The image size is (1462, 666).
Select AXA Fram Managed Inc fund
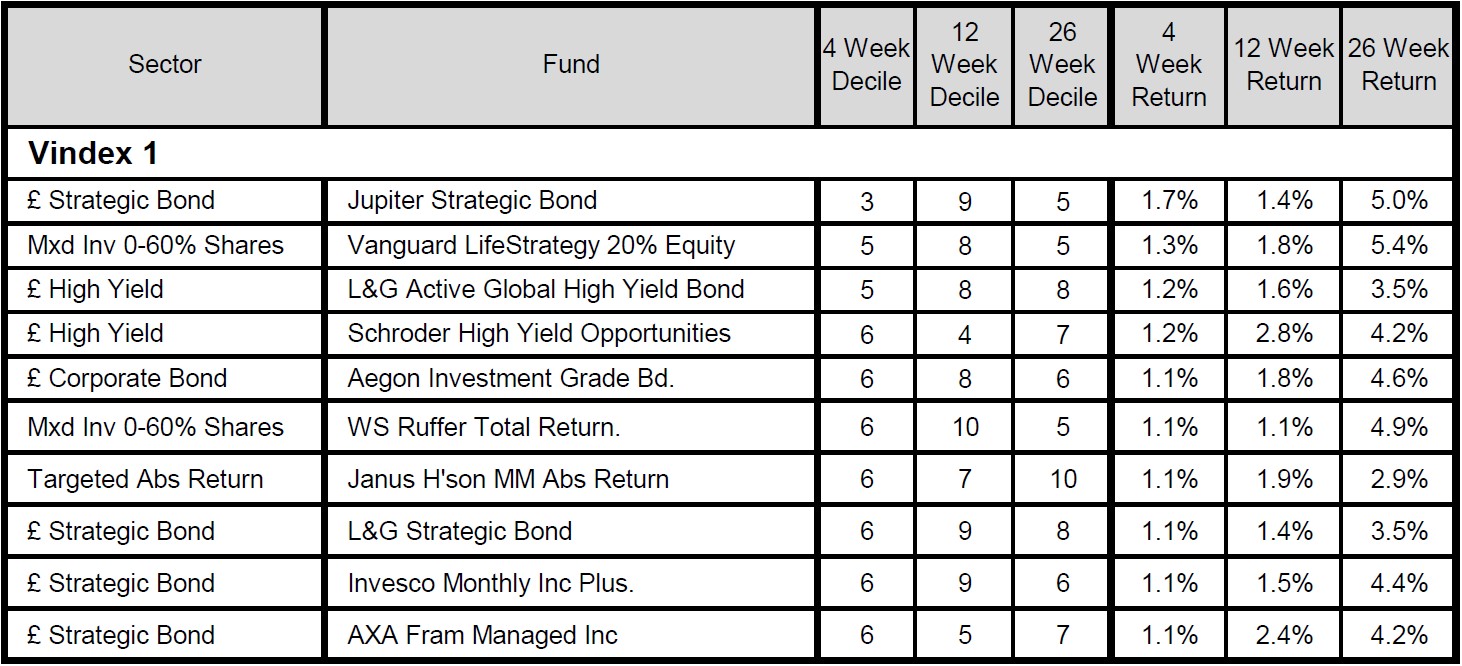tap(482, 635)
